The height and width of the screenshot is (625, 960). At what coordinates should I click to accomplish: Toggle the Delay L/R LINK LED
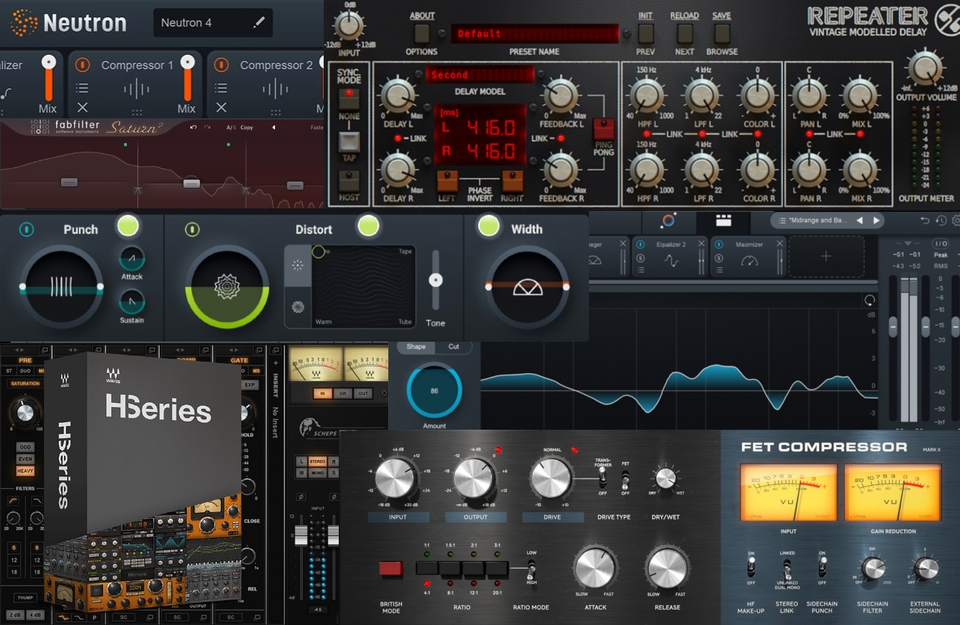coord(398,139)
